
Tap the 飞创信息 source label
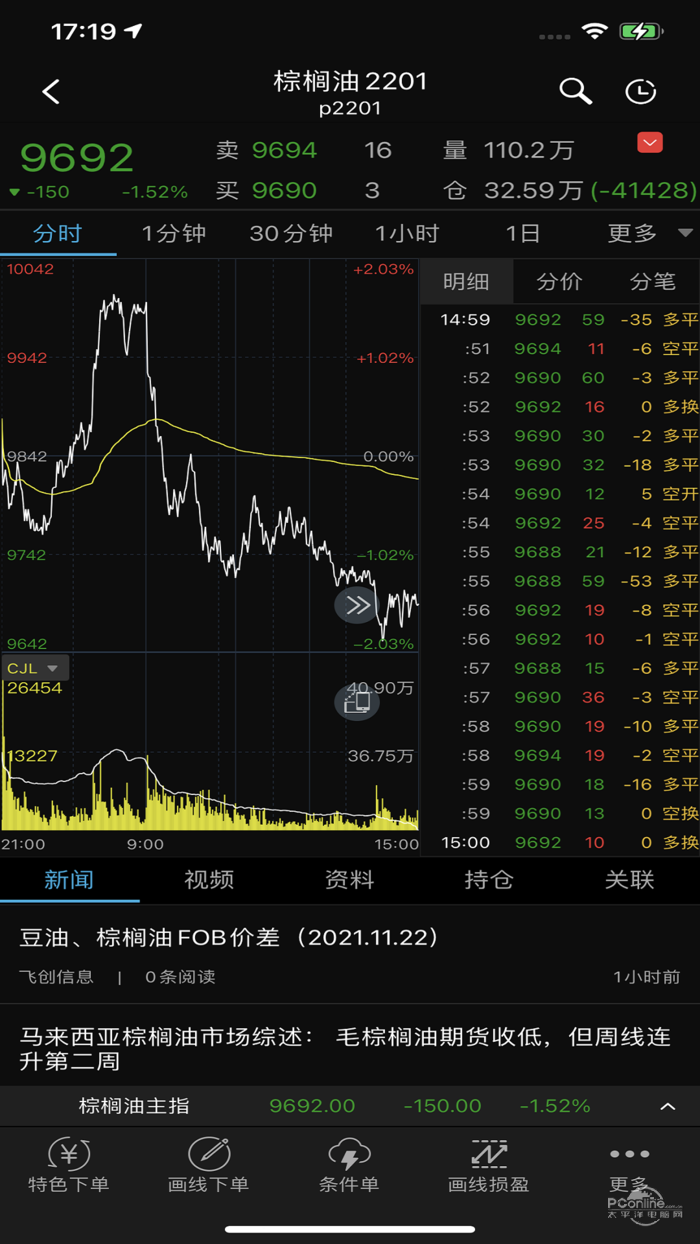pyautogui.click(x=56, y=977)
